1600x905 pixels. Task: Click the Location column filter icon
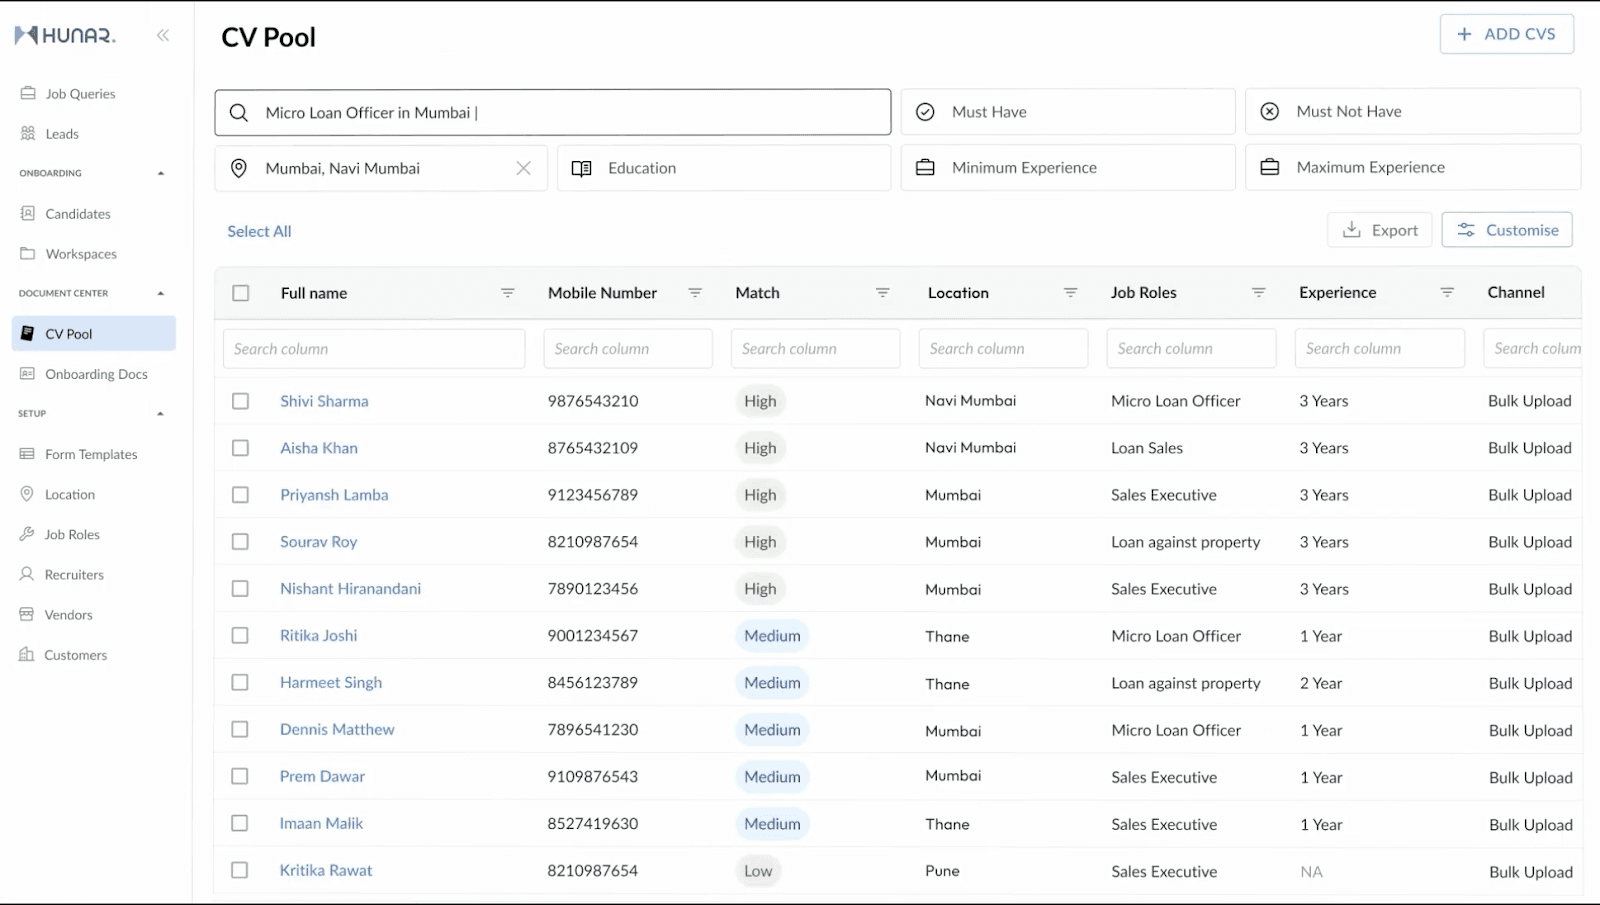click(1071, 293)
